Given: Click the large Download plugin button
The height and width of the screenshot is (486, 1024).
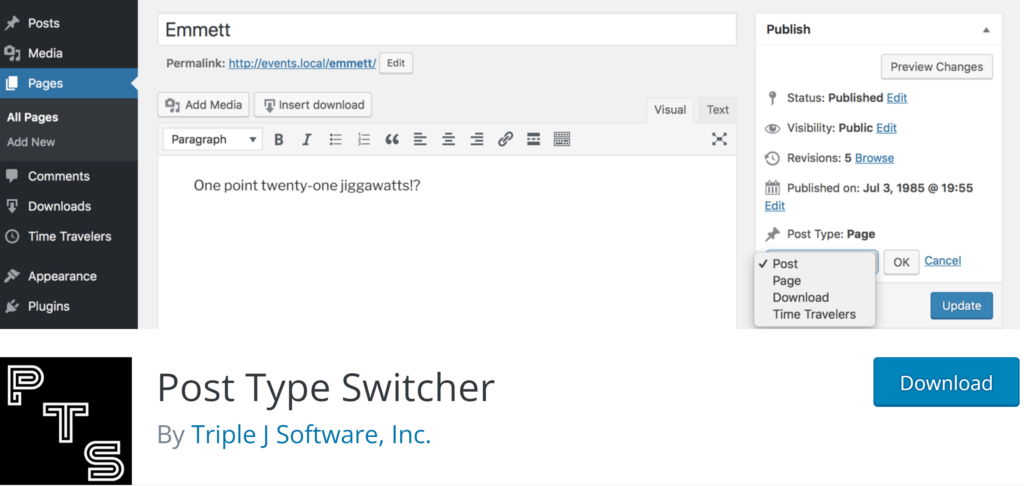Looking at the screenshot, I should [946, 383].
